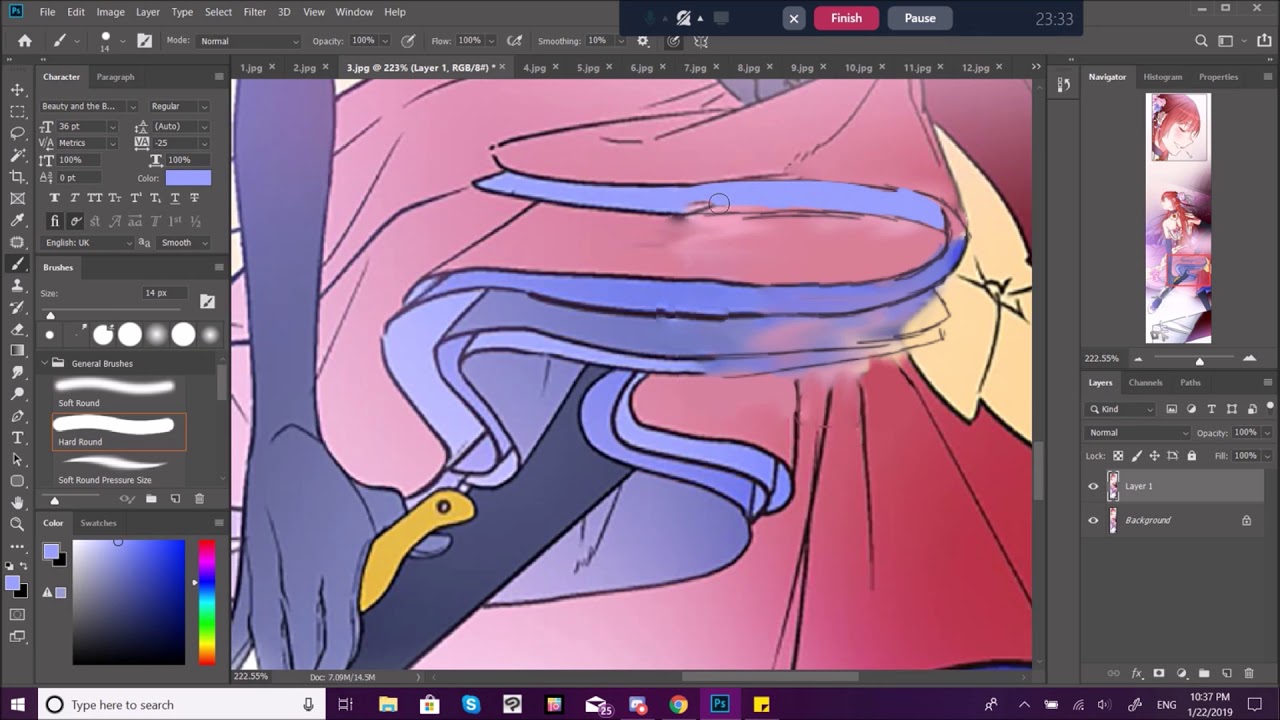Screen dimensions: 1280x720
Task: Toggle lock image pixels
Action: point(1135,456)
